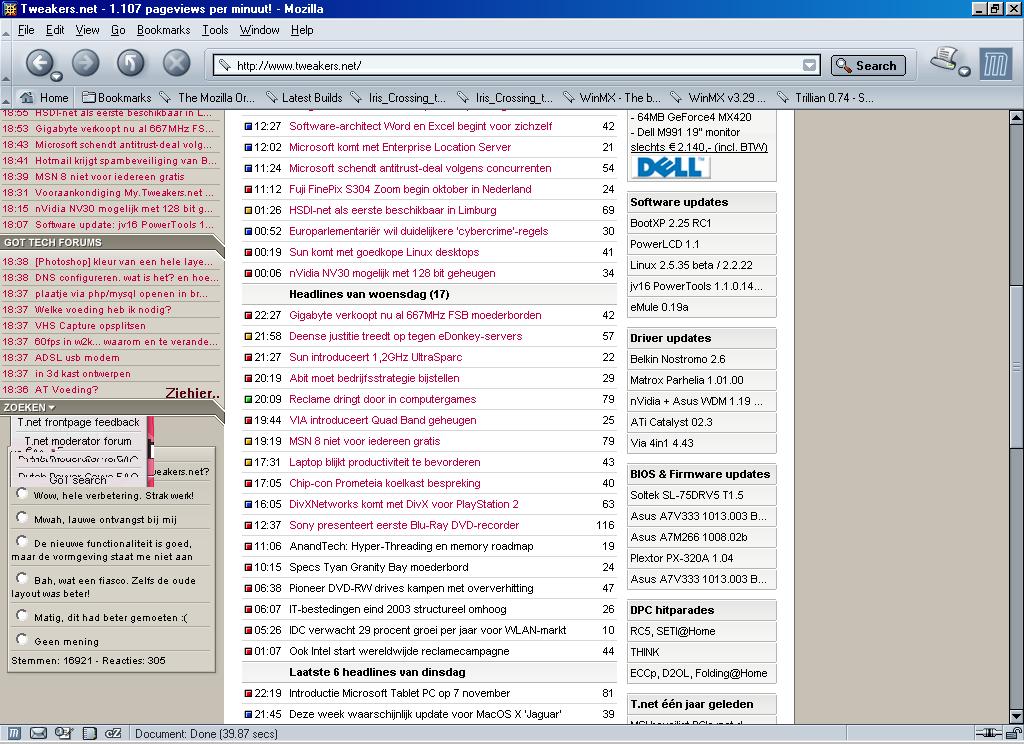This screenshot has height=744, width=1024.
Task: Reload the page with the Reload button
Action: (x=131, y=63)
